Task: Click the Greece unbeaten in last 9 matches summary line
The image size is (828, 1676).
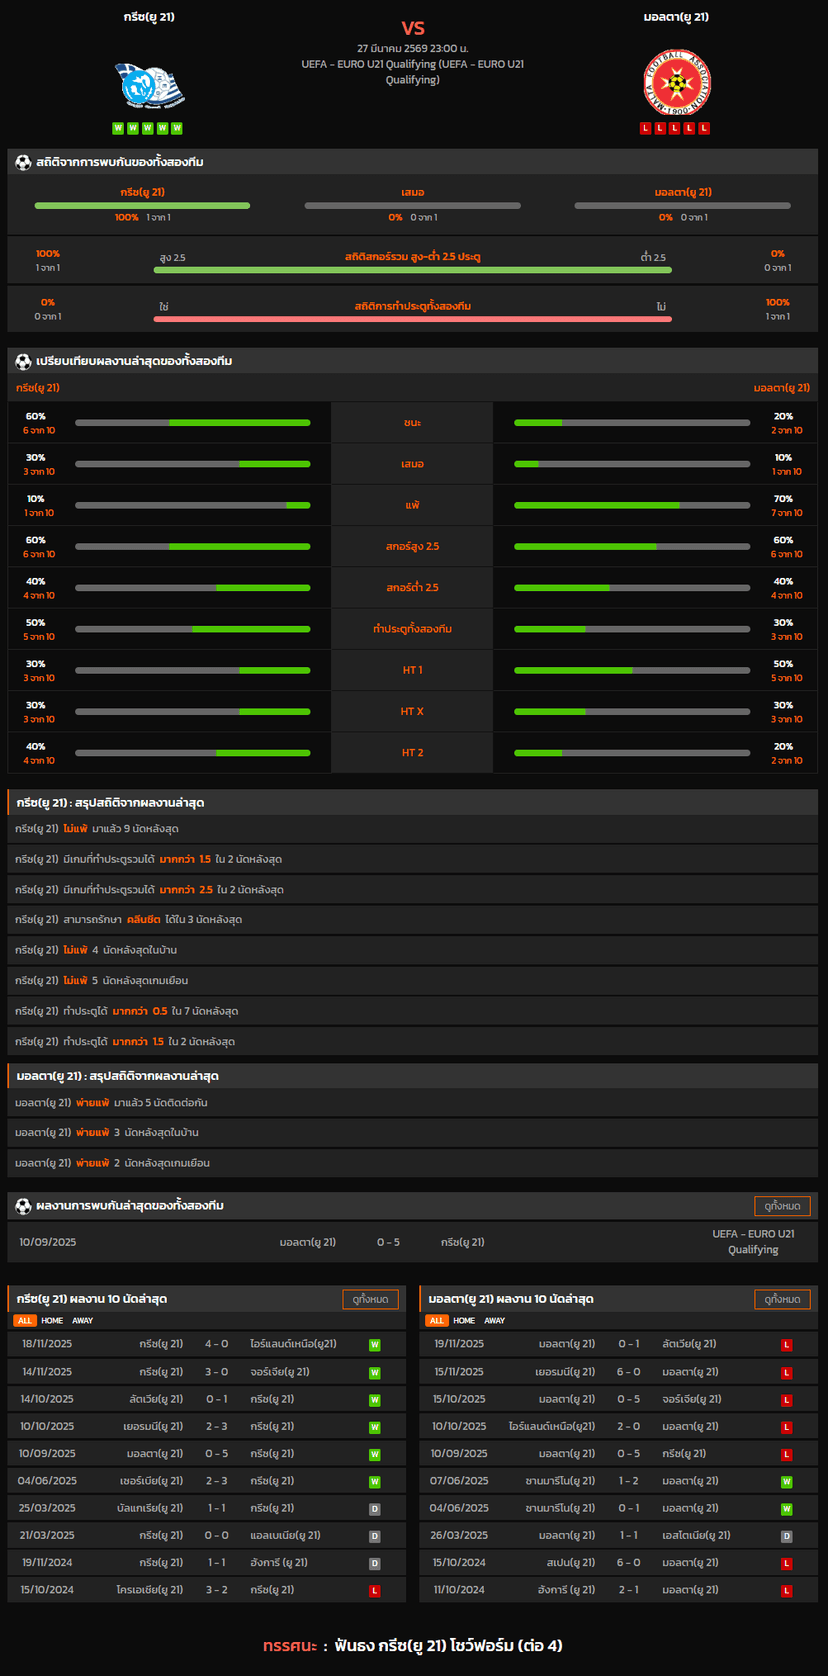Action: (x=412, y=829)
